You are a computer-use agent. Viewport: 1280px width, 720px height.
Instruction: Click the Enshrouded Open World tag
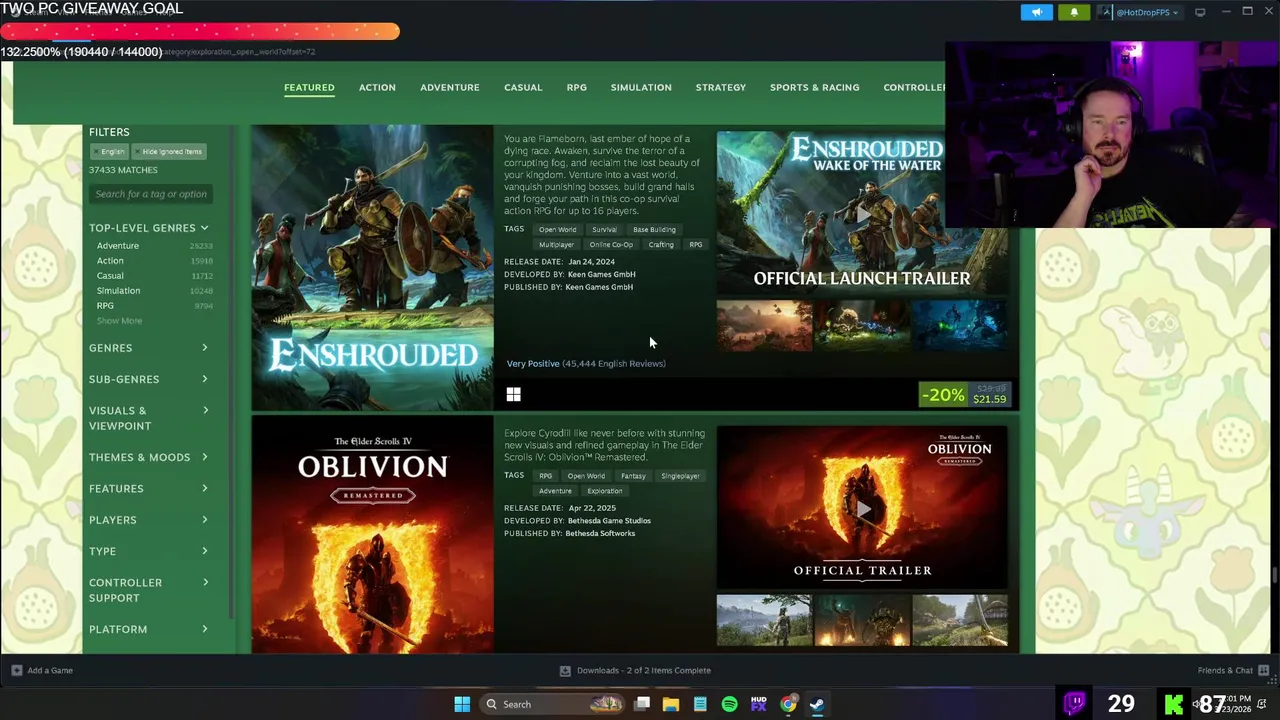[557, 230]
